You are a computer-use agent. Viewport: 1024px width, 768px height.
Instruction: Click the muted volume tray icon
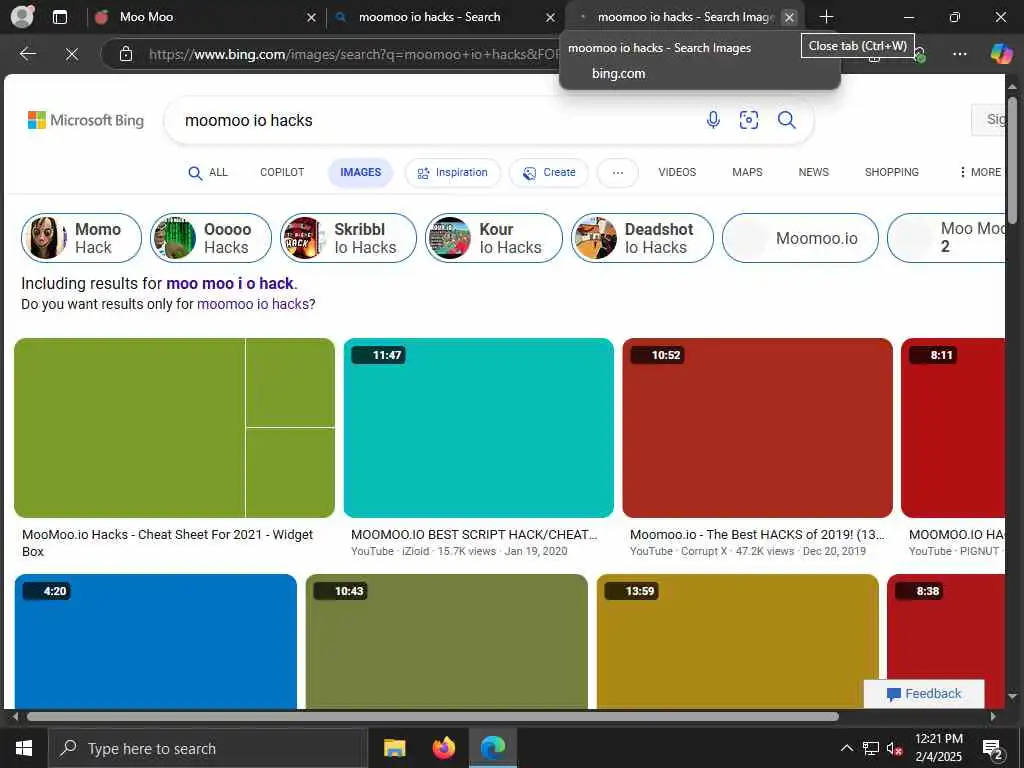pyautogui.click(x=895, y=748)
